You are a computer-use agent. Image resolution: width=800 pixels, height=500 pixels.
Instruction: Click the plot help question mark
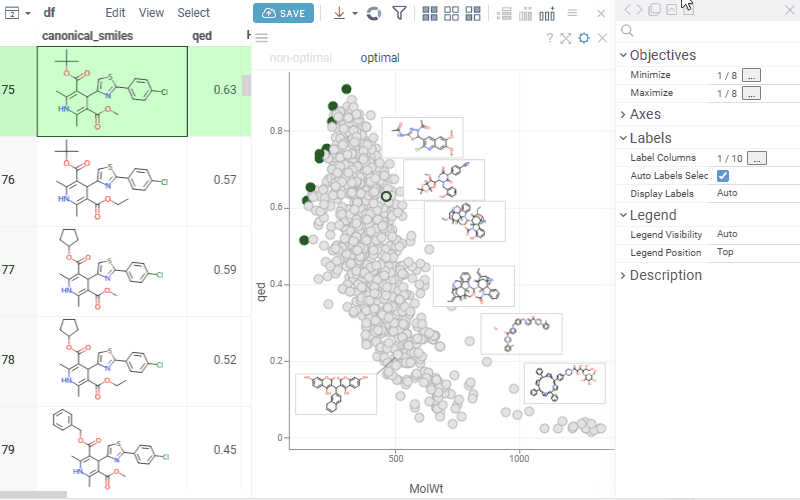(x=549, y=38)
